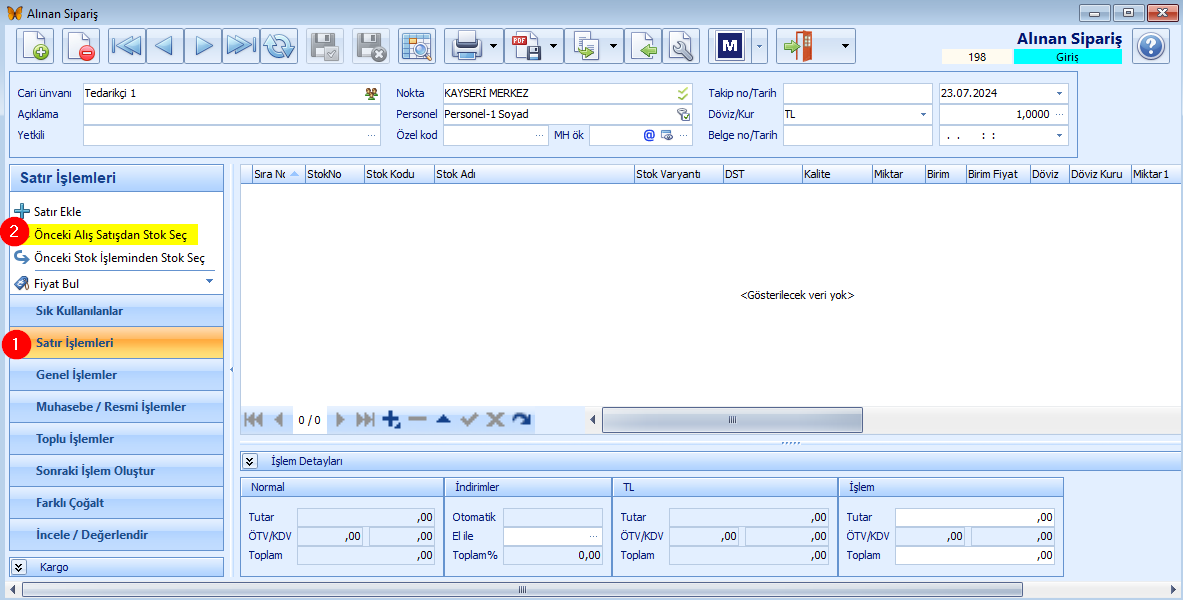Viewport: 1183px width, 600px height.
Task: Post the grid edit with the checkmark icon
Action: (x=469, y=420)
